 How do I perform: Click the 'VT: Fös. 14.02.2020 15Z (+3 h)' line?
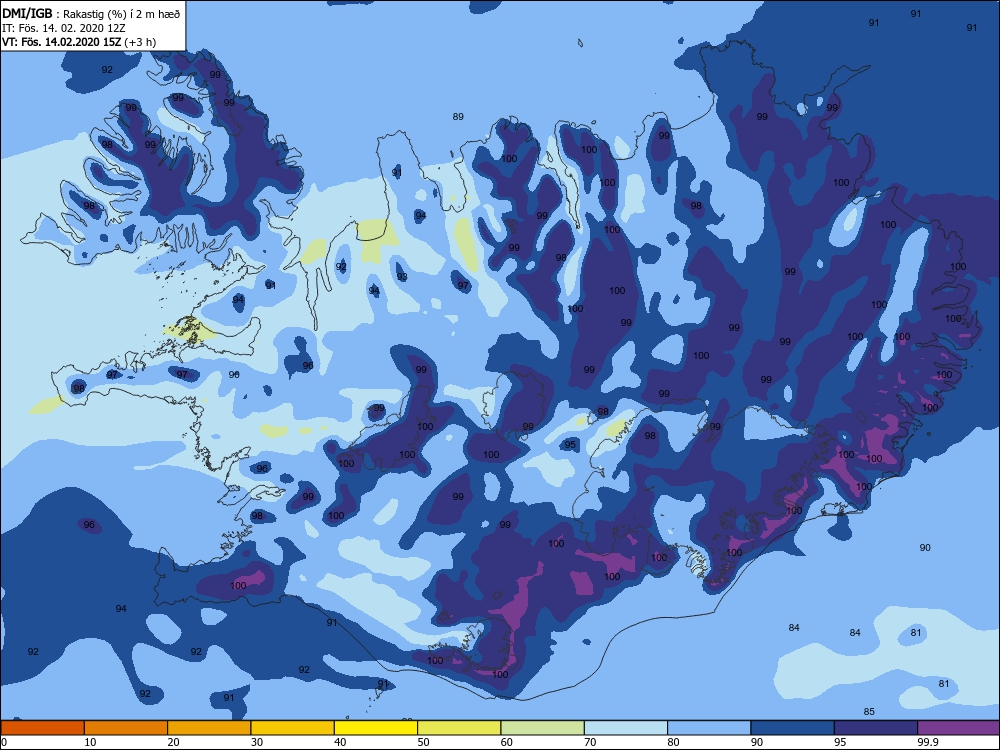click(x=79, y=42)
